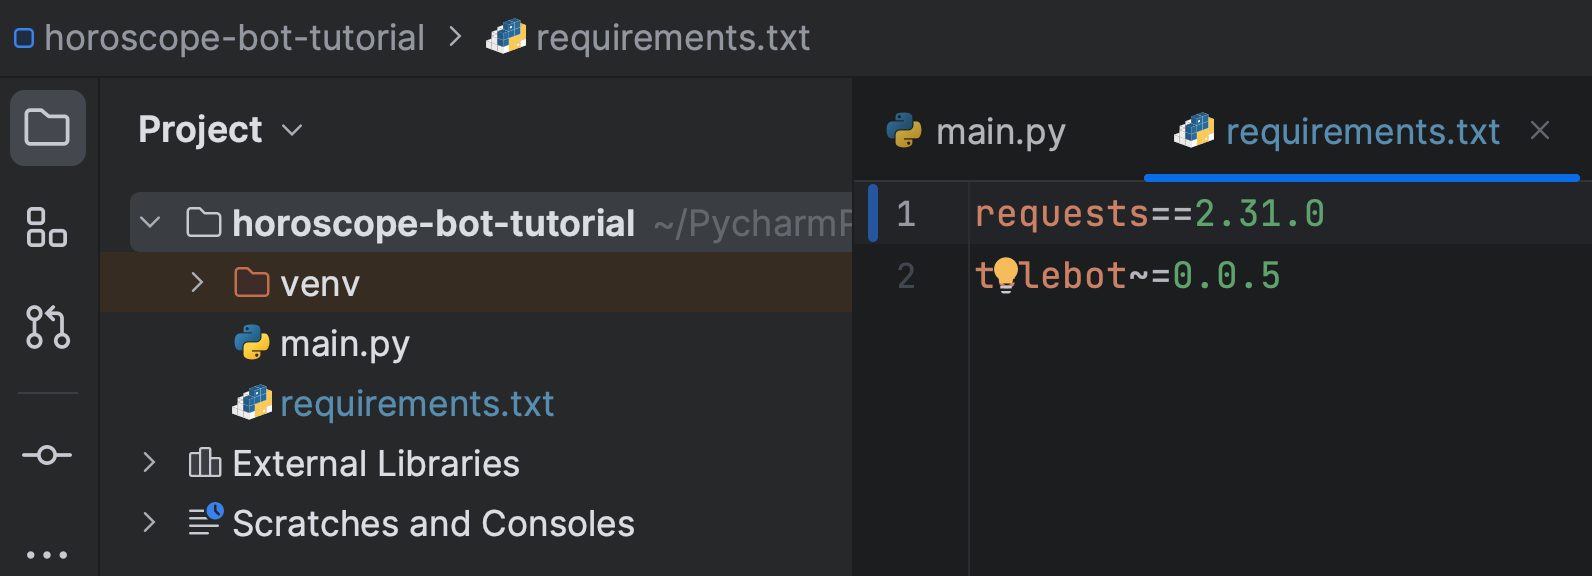Open the Project view options dropdown
This screenshot has height=576, width=1592.
click(x=291, y=129)
